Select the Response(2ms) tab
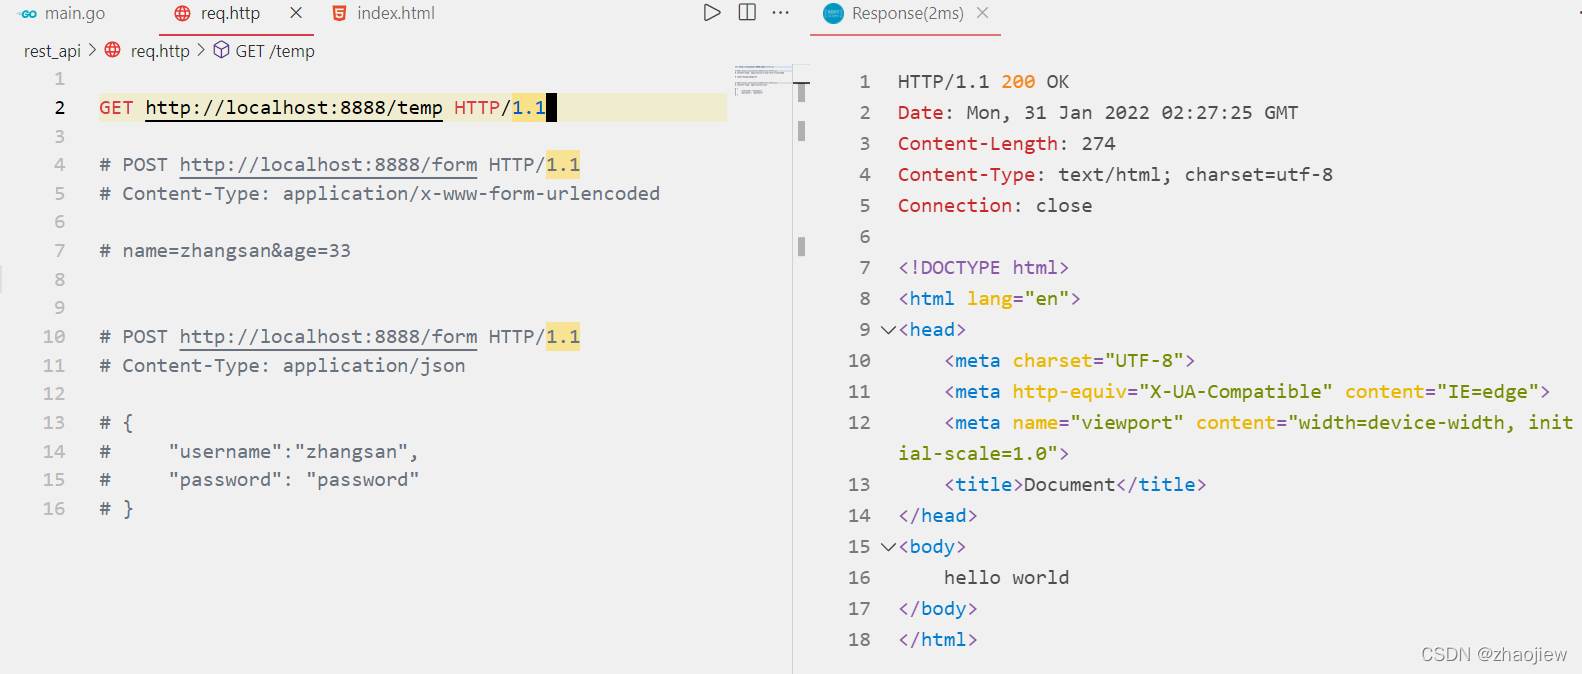Image resolution: width=1582 pixels, height=674 pixels. pyautogui.click(x=907, y=14)
